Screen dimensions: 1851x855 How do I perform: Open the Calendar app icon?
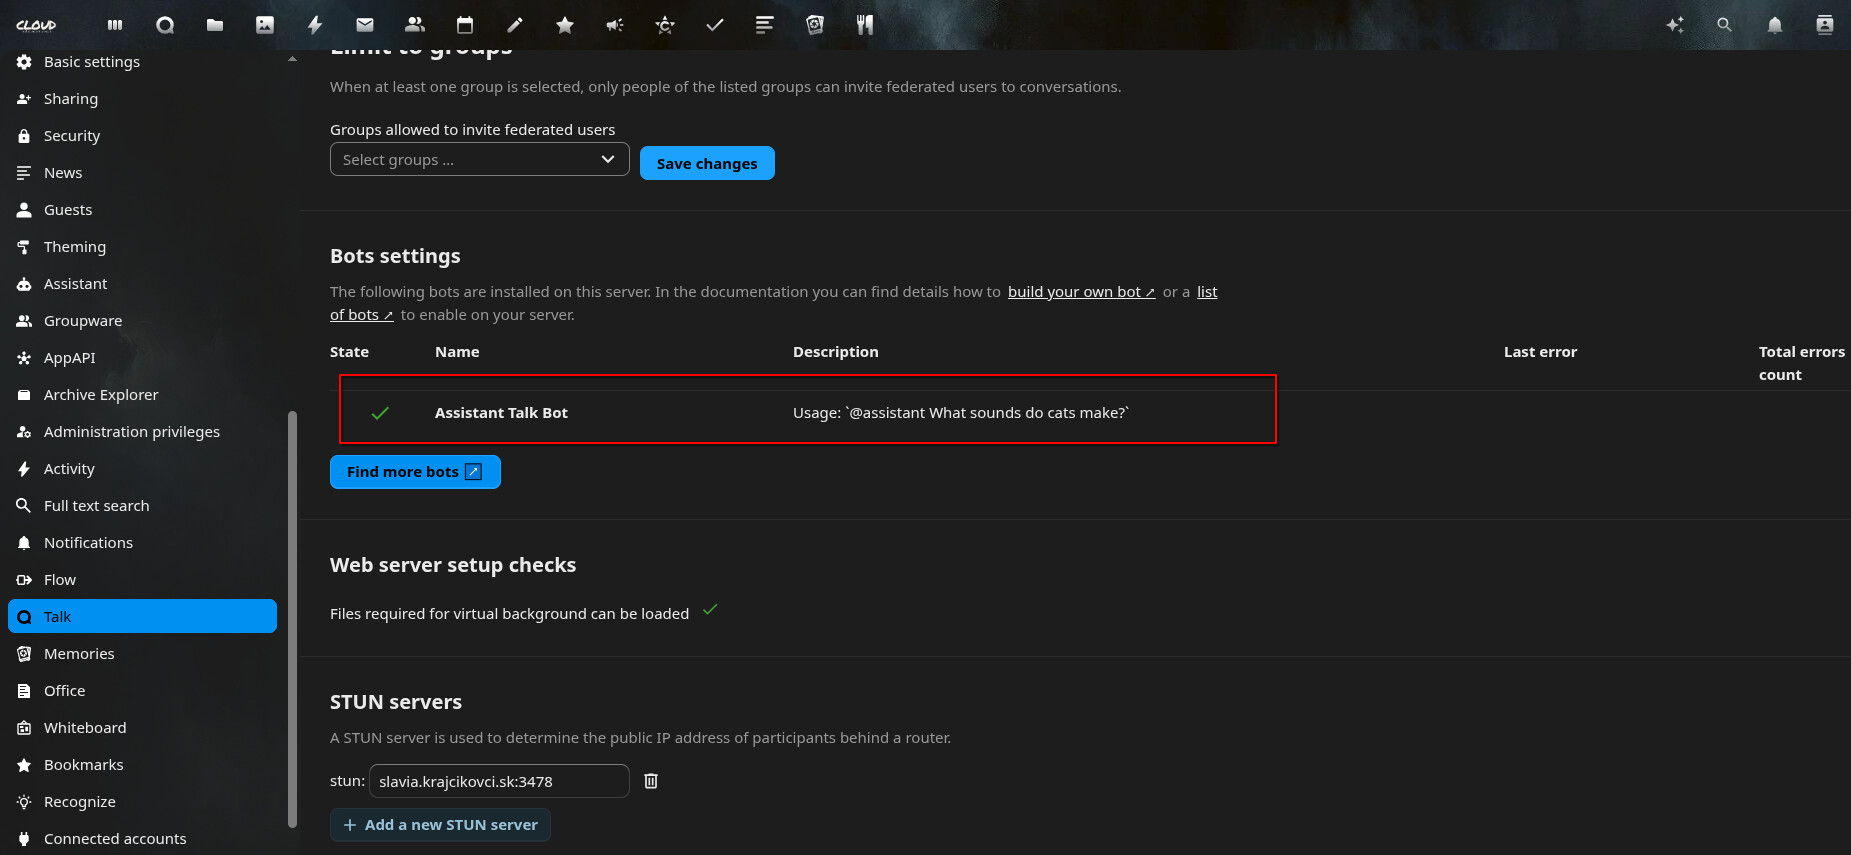click(x=465, y=25)
